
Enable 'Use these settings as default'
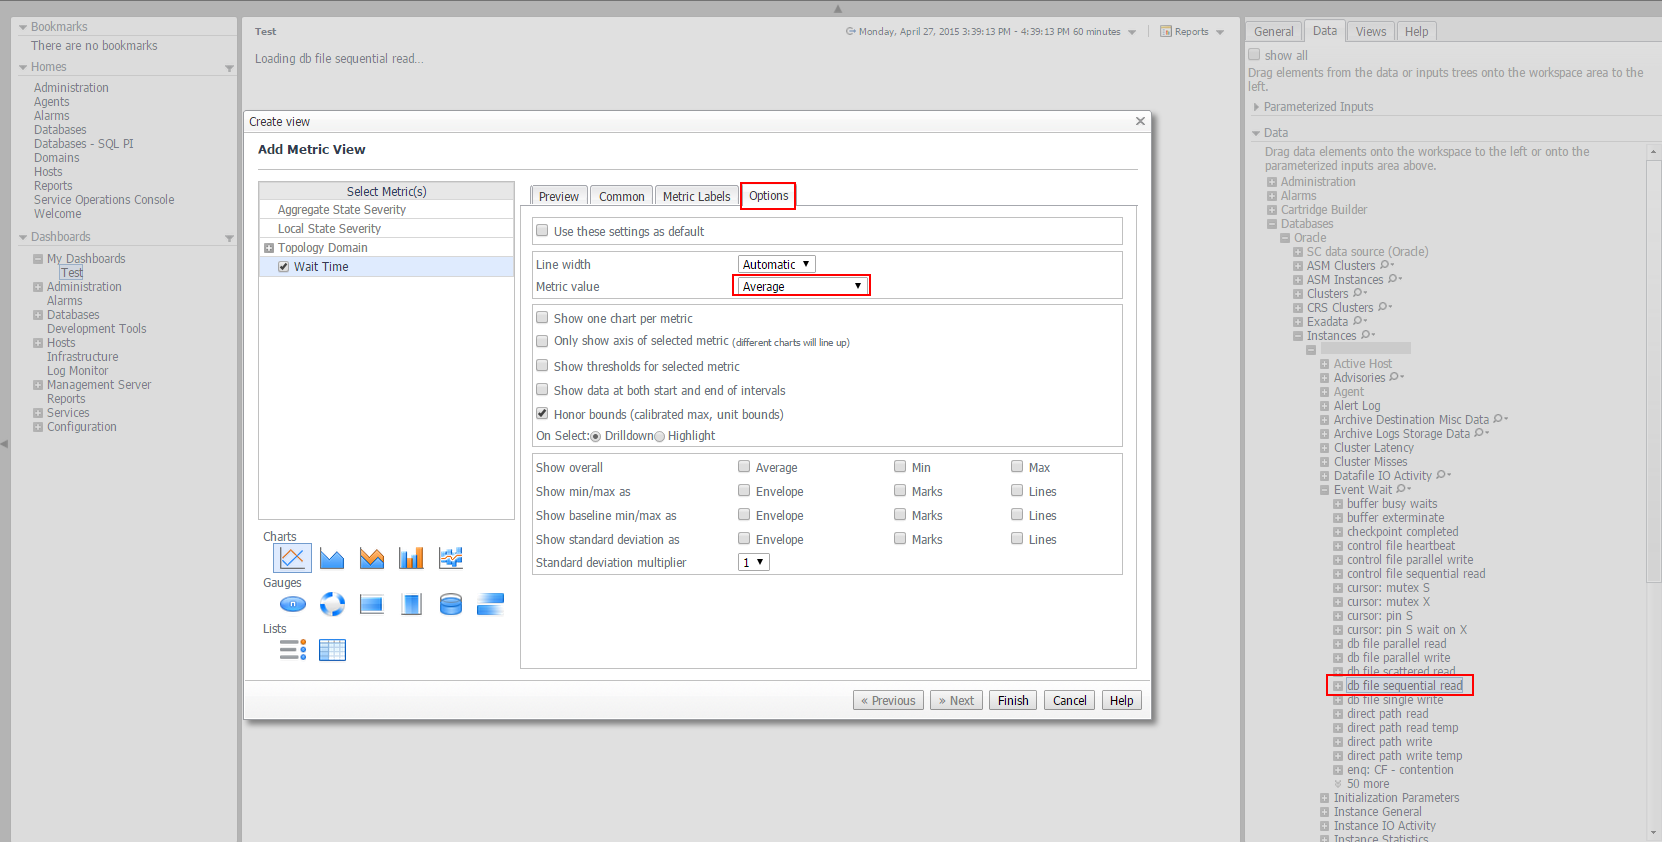(542, 231)
